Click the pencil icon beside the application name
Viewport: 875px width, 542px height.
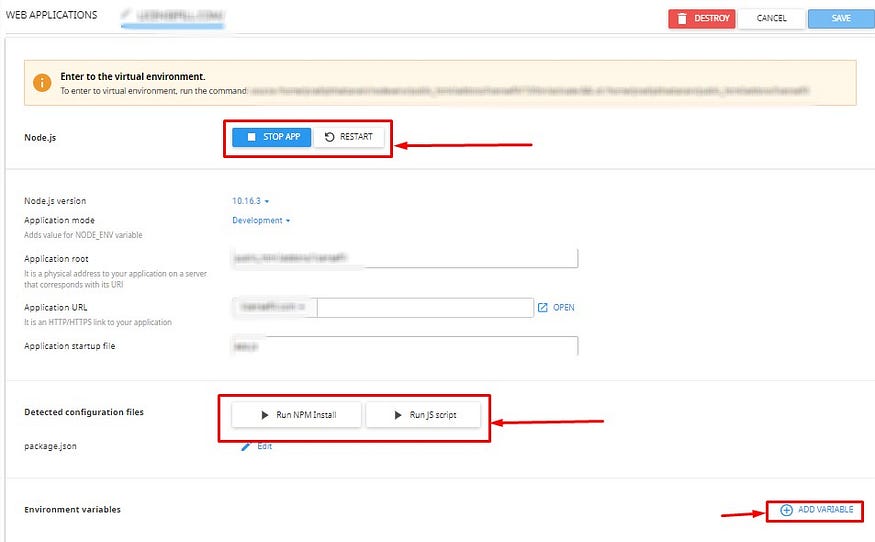(x=126, y=16)
